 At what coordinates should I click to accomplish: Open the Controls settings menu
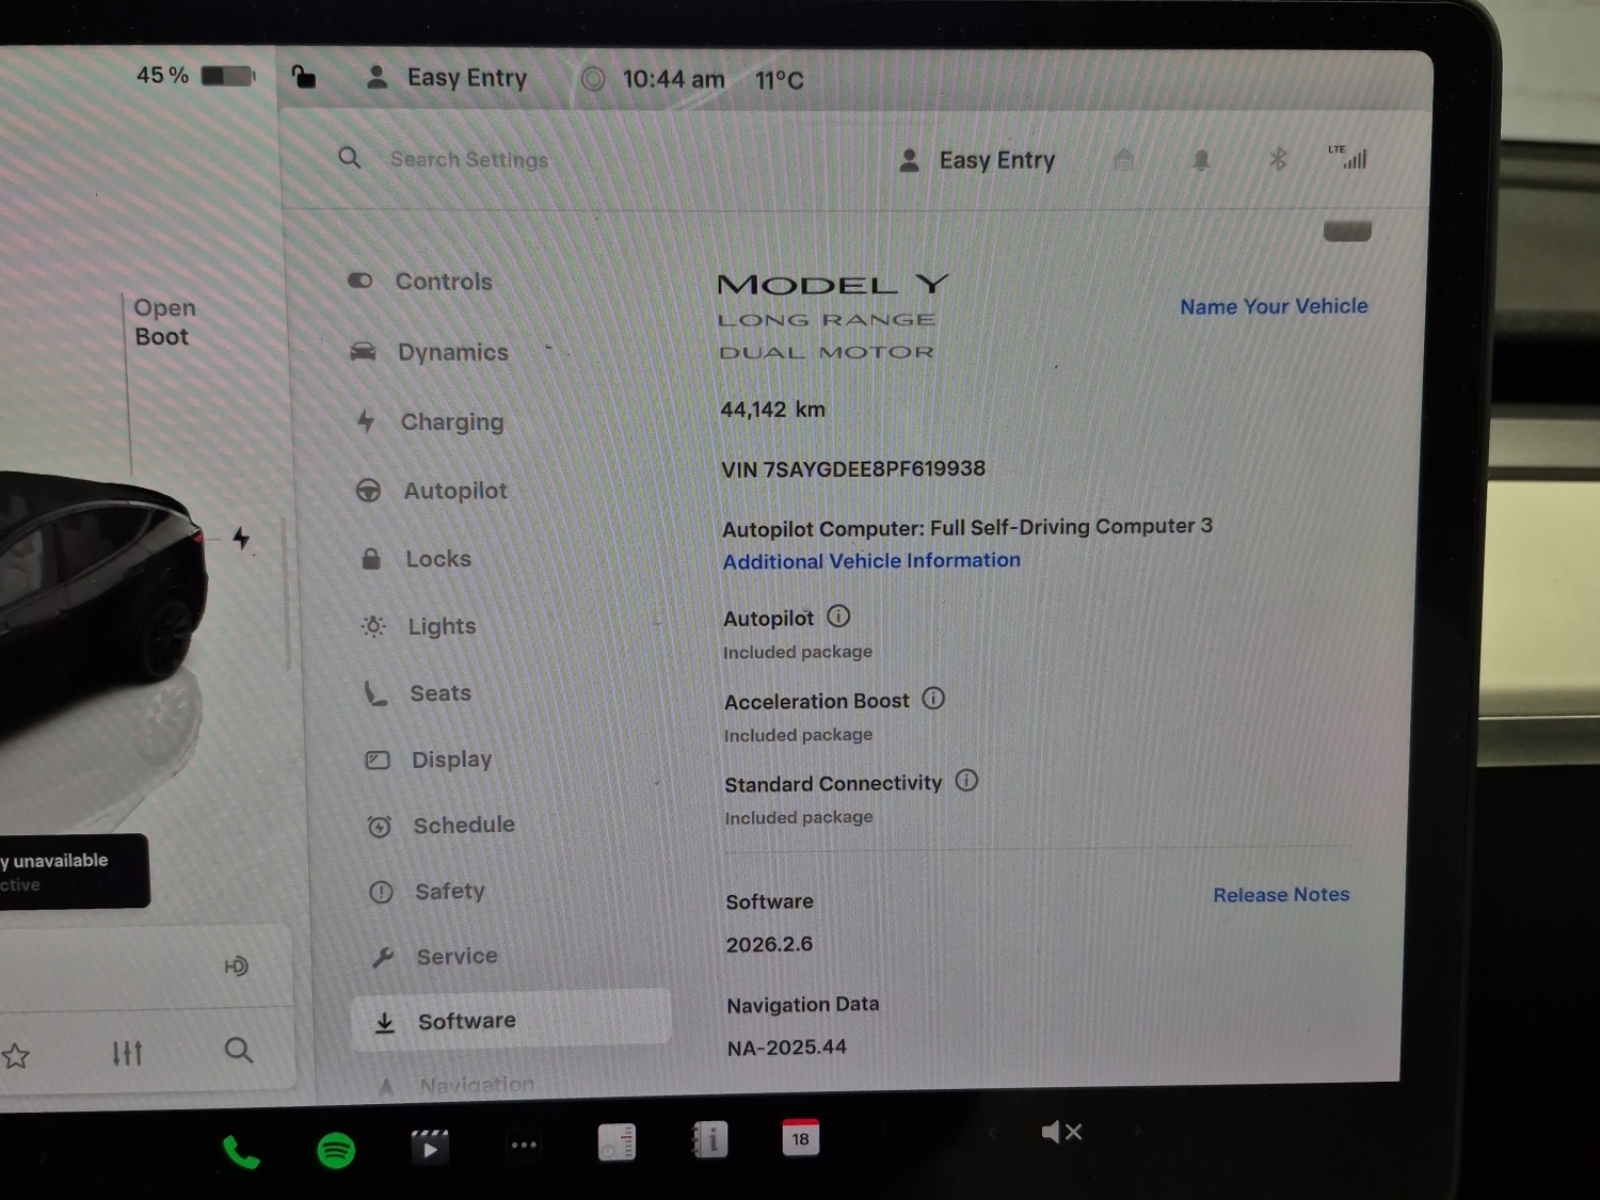pos(443,282)
